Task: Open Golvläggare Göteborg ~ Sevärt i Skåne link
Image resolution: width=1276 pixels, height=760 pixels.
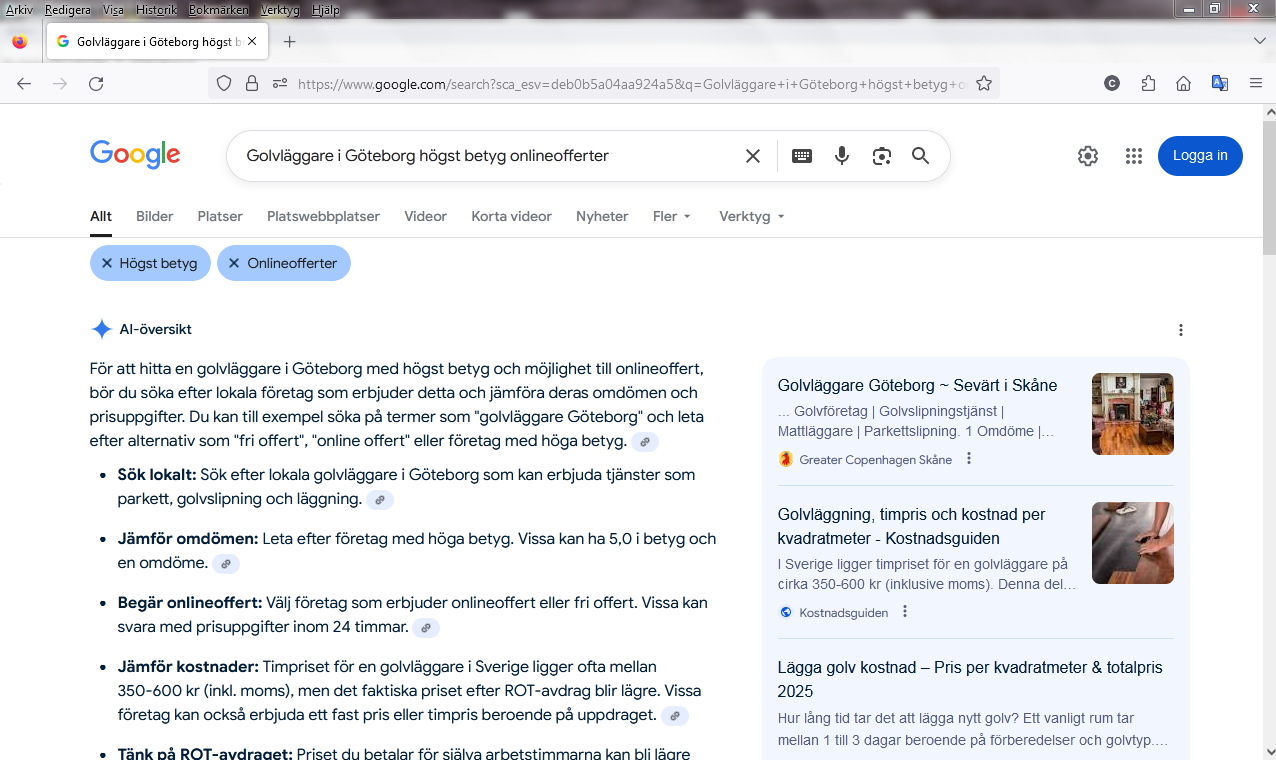Action: coord(917,385)
